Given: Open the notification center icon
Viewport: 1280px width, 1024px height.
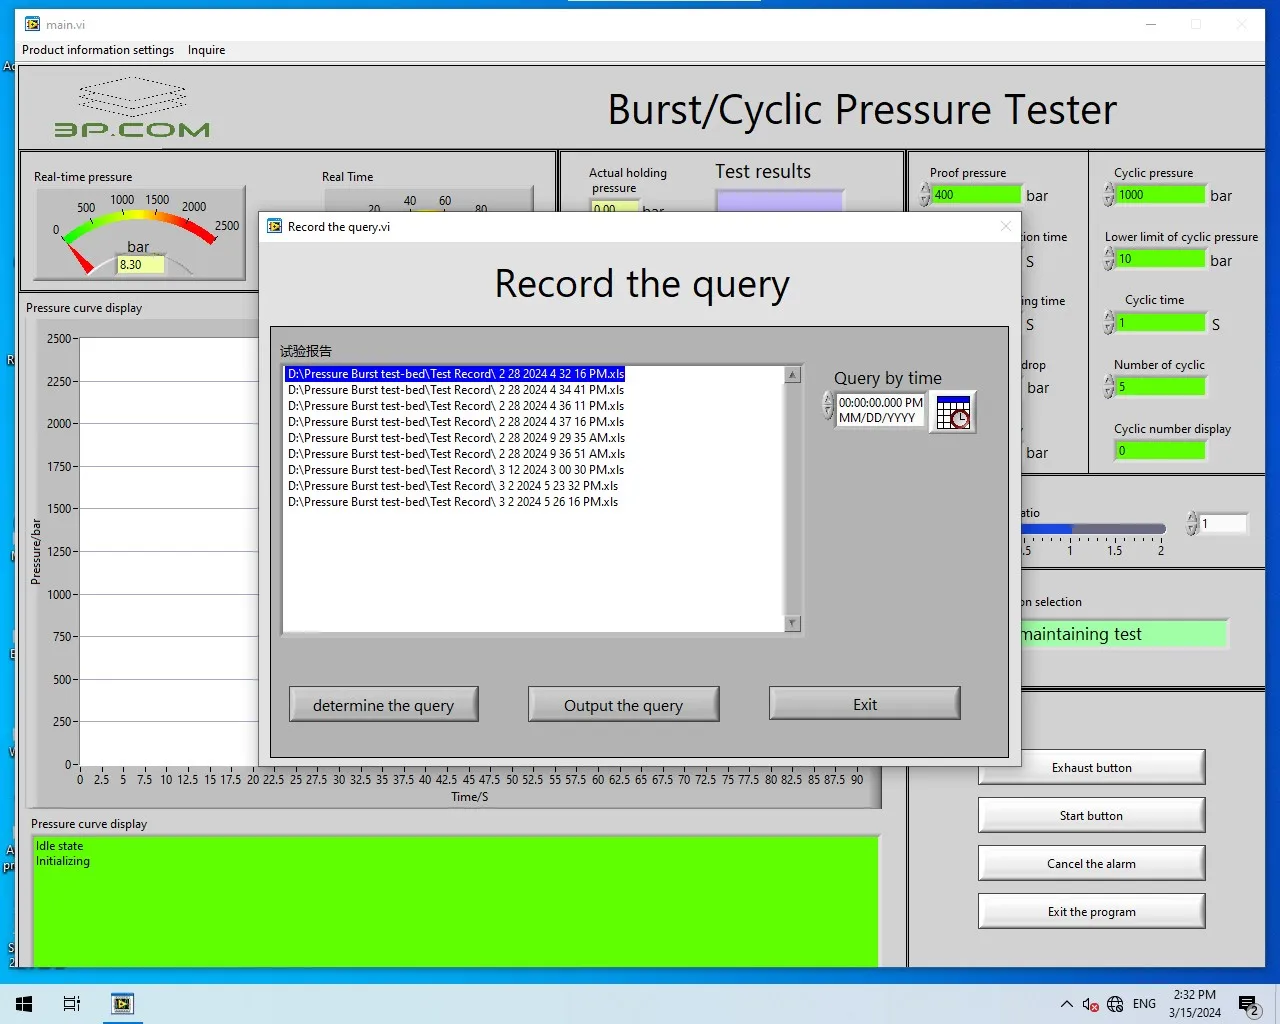Looking at the screenshot, I should 1248,1004.
